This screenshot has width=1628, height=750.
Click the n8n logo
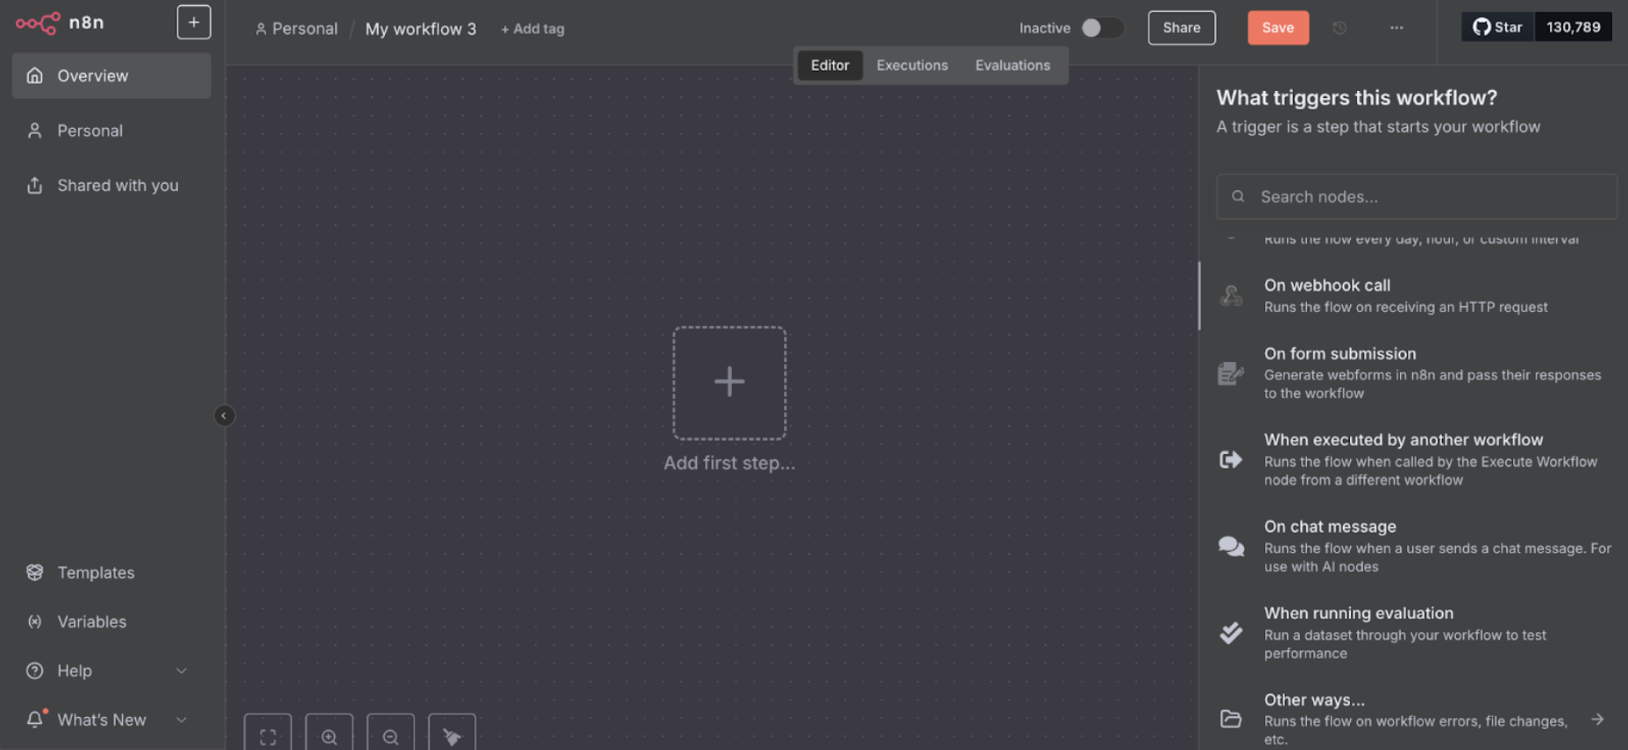(59, 23)
